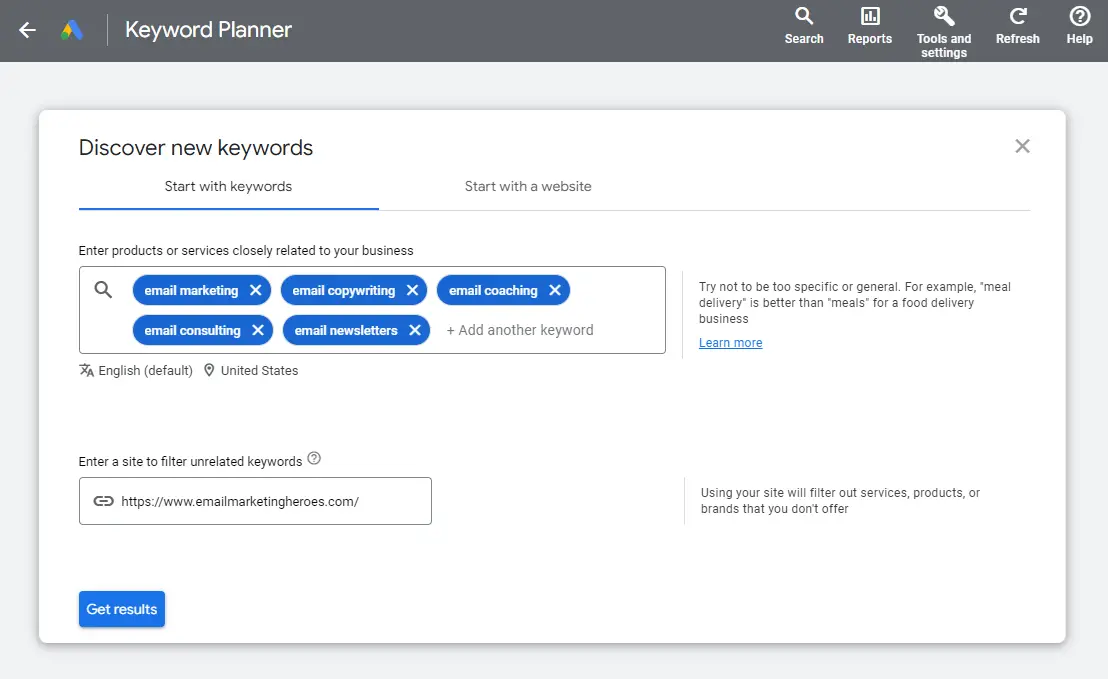
Task: Select the 'email newsletters' chip text
Action: pos(346,330)
